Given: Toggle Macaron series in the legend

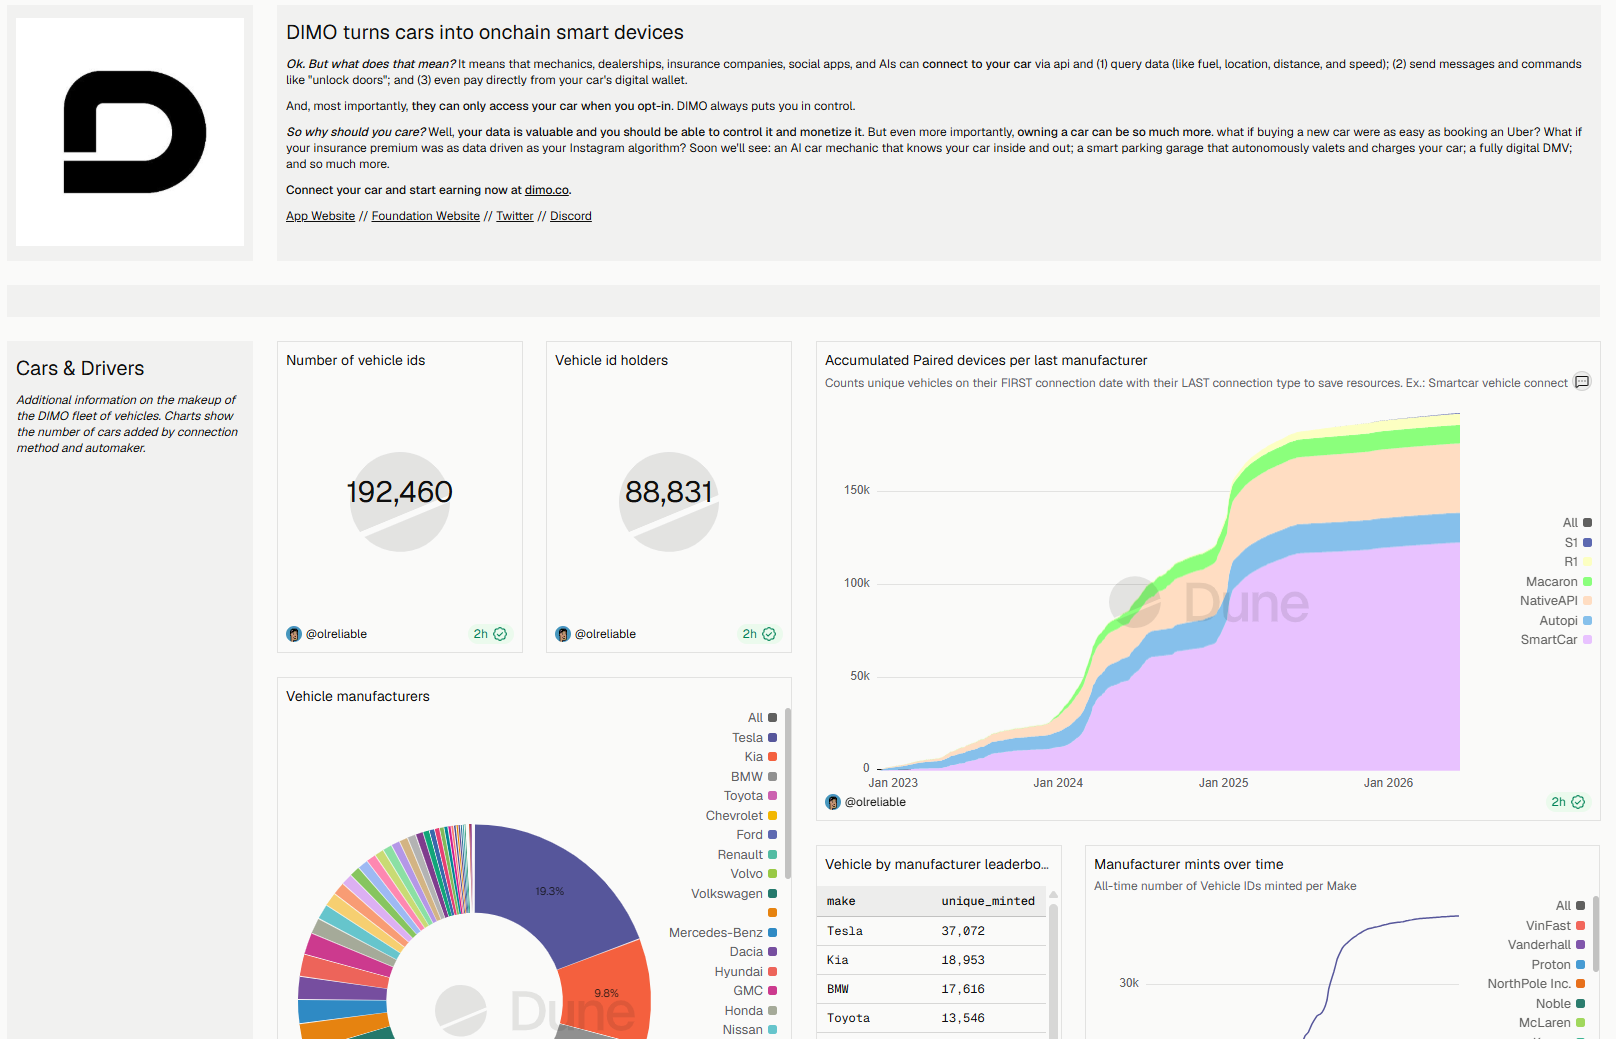Looking at the screenshot, I should pyautogui.click(x=1558, y=582).
